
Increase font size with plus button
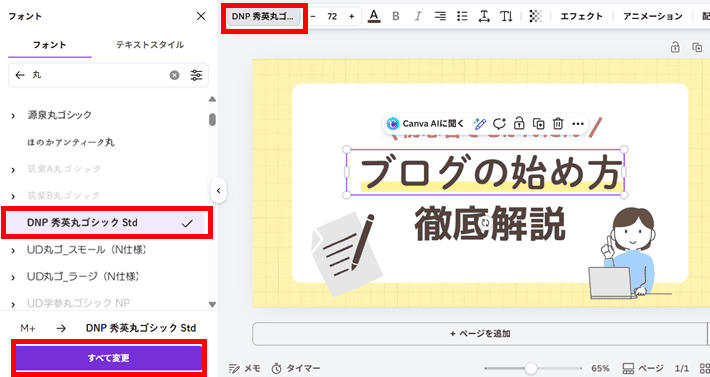coord(351,16)
